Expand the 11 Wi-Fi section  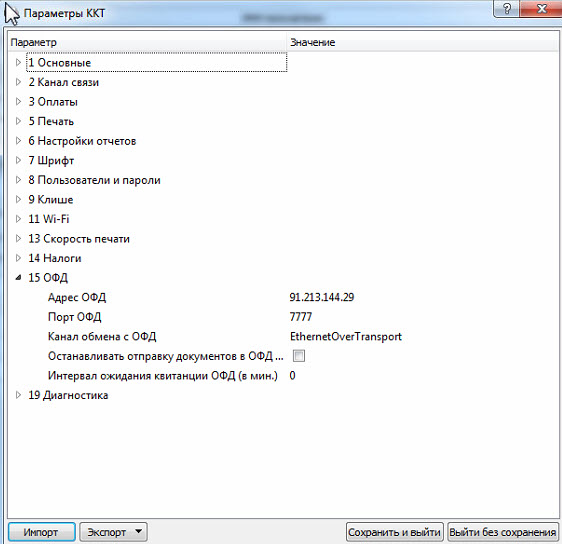(x=18, y=219)
